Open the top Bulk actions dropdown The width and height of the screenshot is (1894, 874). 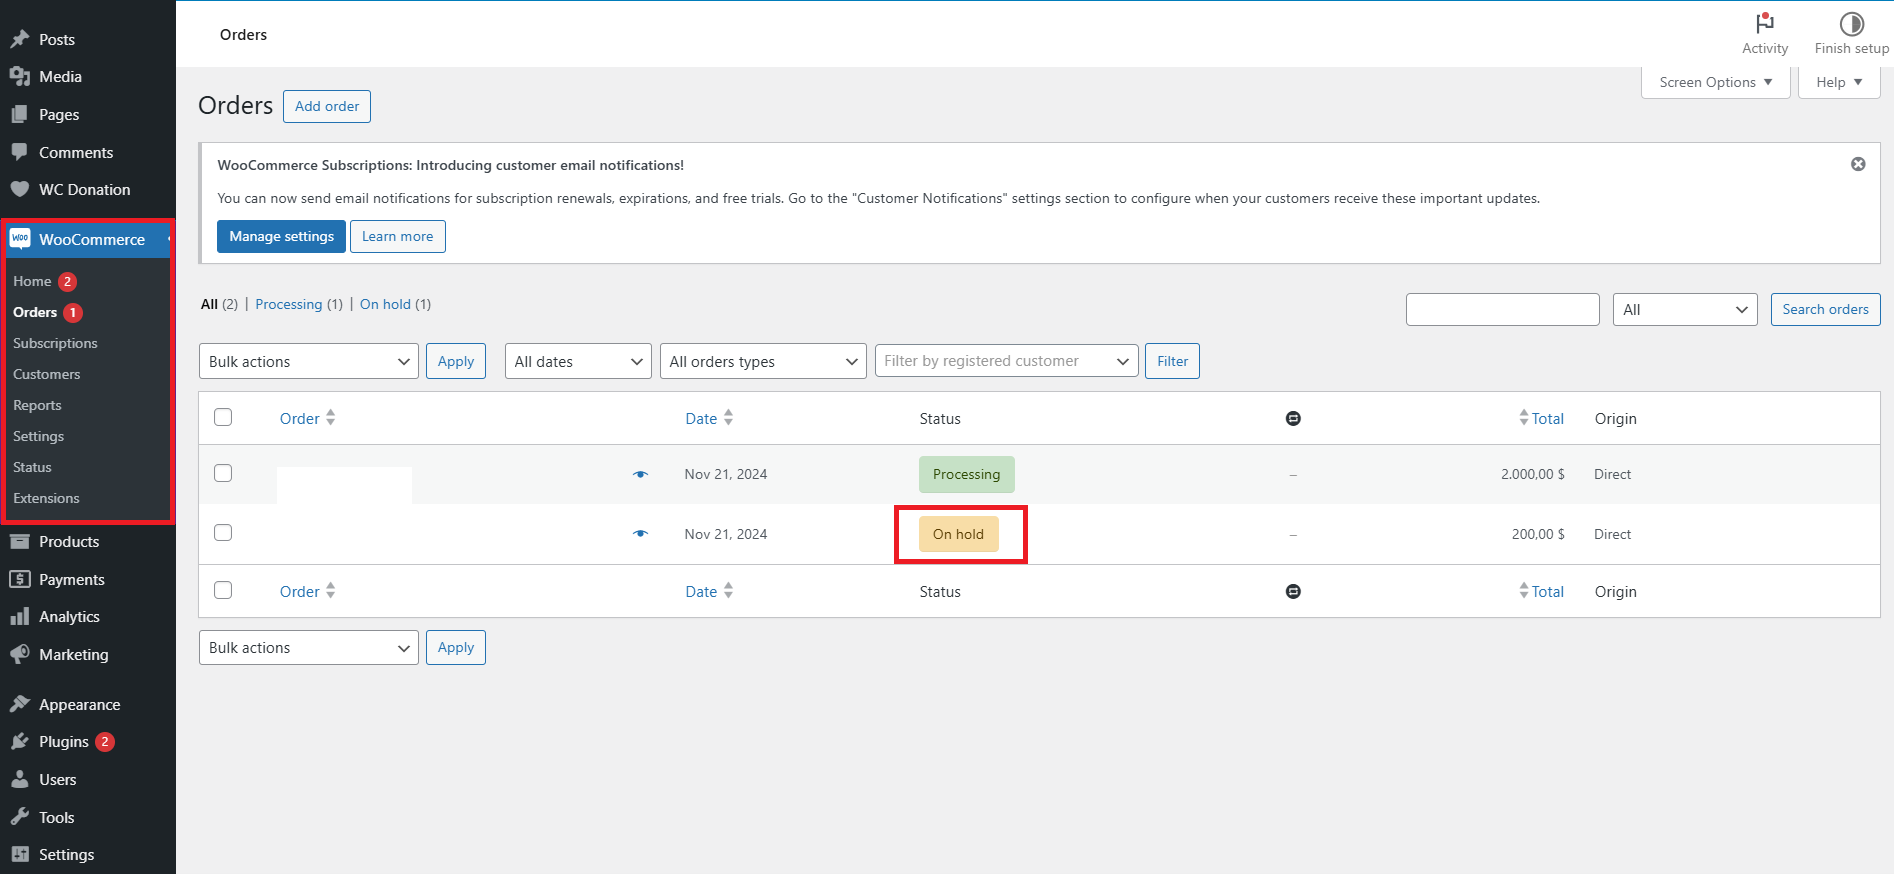click(309, 361)
